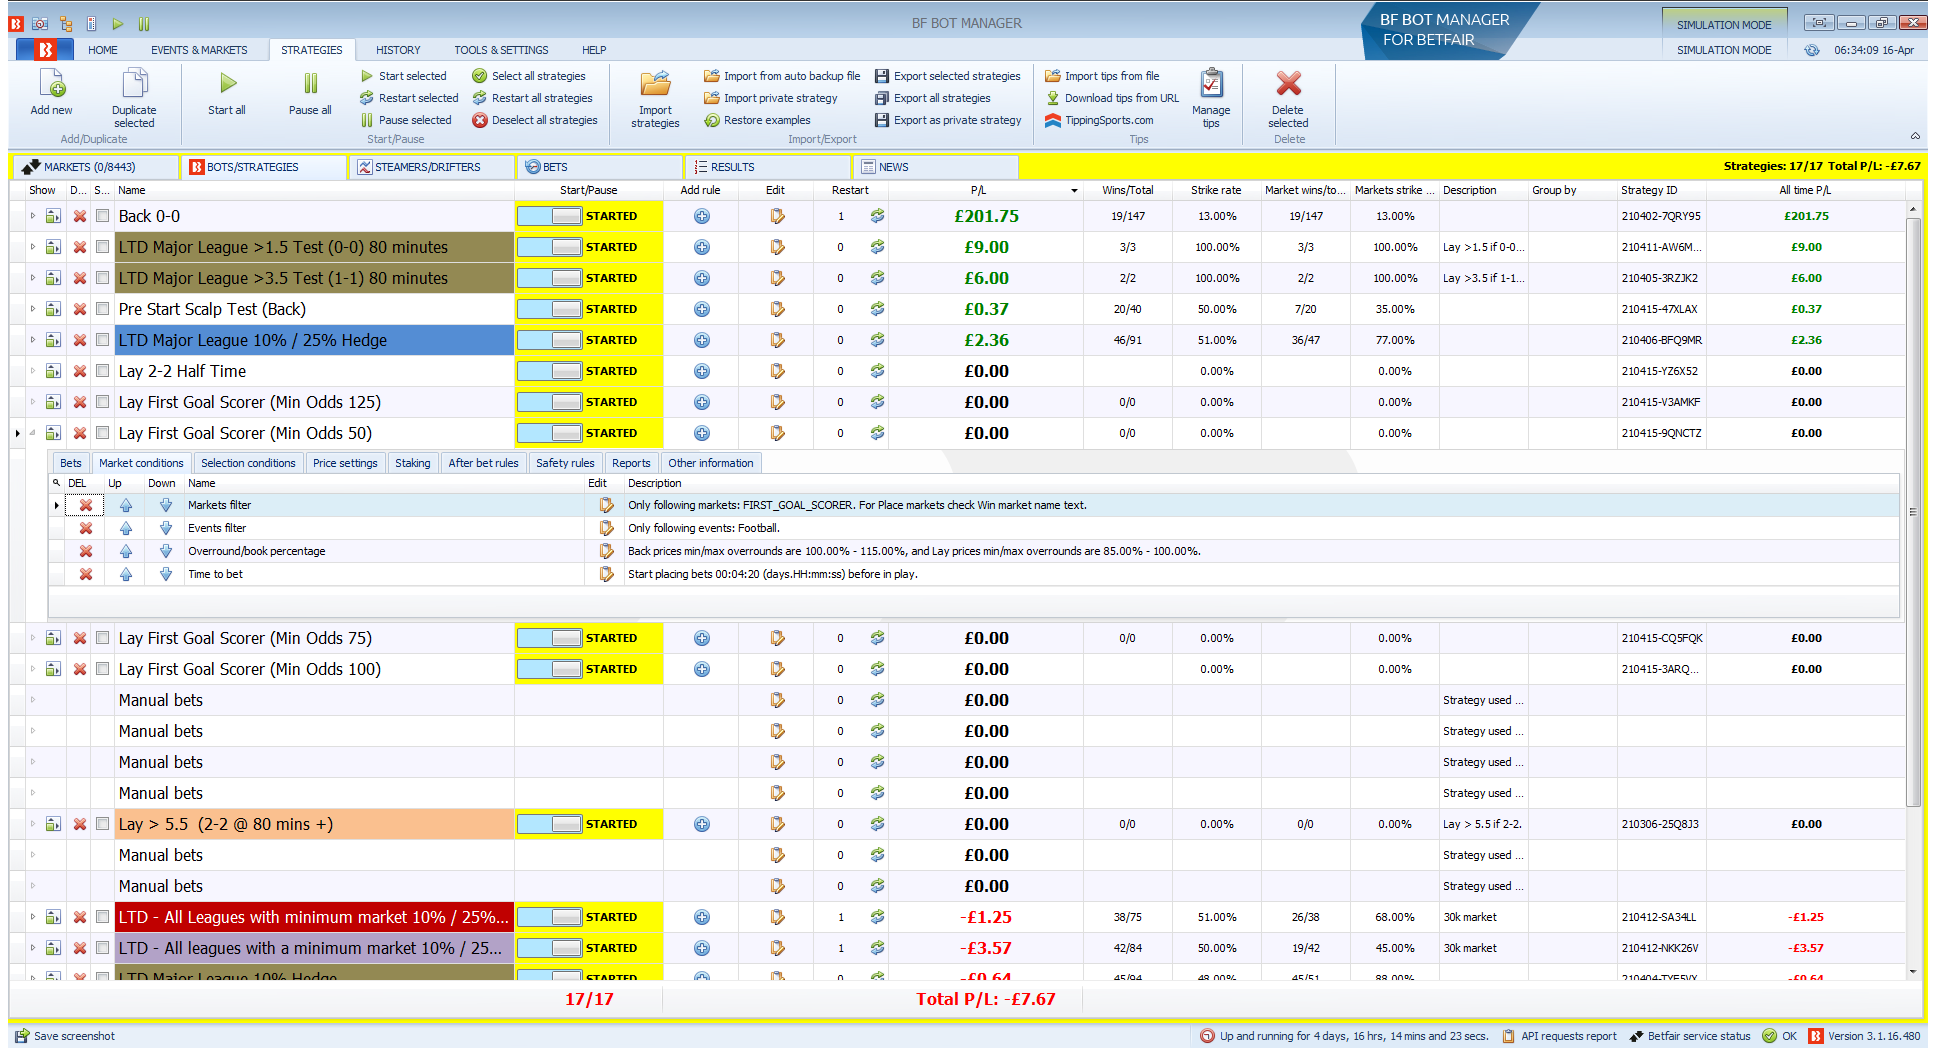Image resolution: width=1936 pixels, height=1056 pixels.
Task: Expand the Back 0-0 strategy row
Action: tap(32, 216)
